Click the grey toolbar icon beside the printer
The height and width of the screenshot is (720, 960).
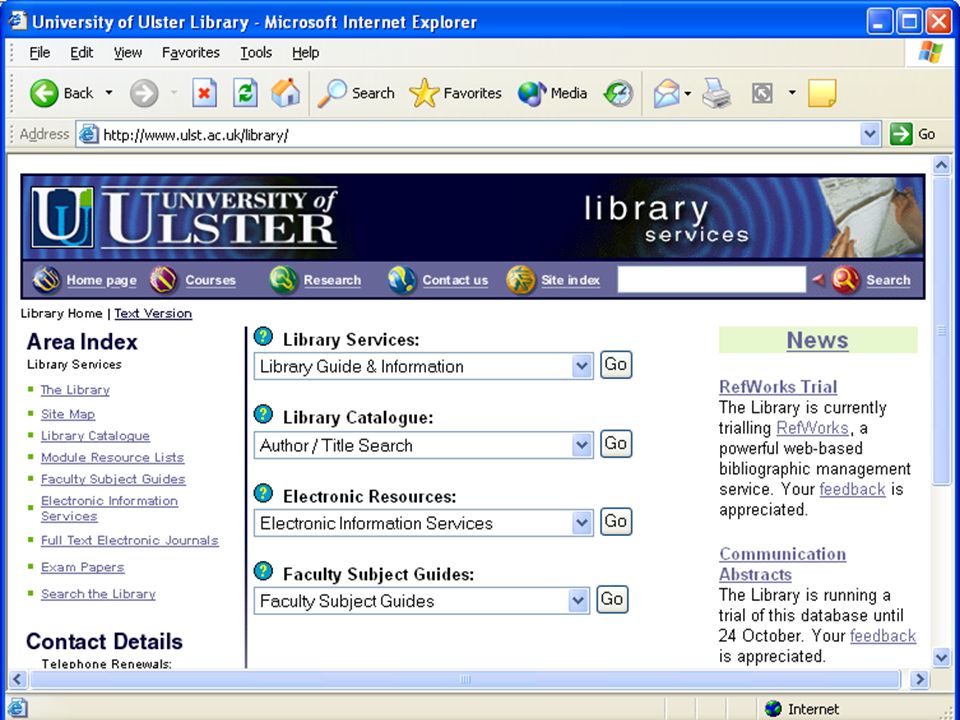coord(762,94)
